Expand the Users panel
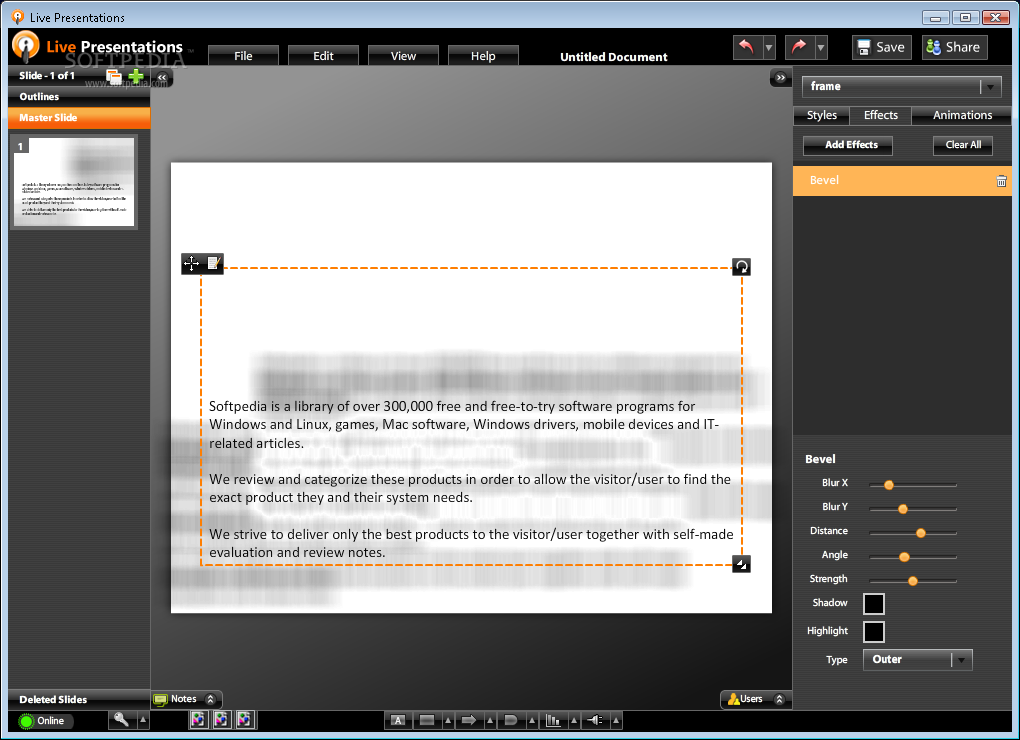The width and height of the screenshot is (1020, 740). point(755,700)
